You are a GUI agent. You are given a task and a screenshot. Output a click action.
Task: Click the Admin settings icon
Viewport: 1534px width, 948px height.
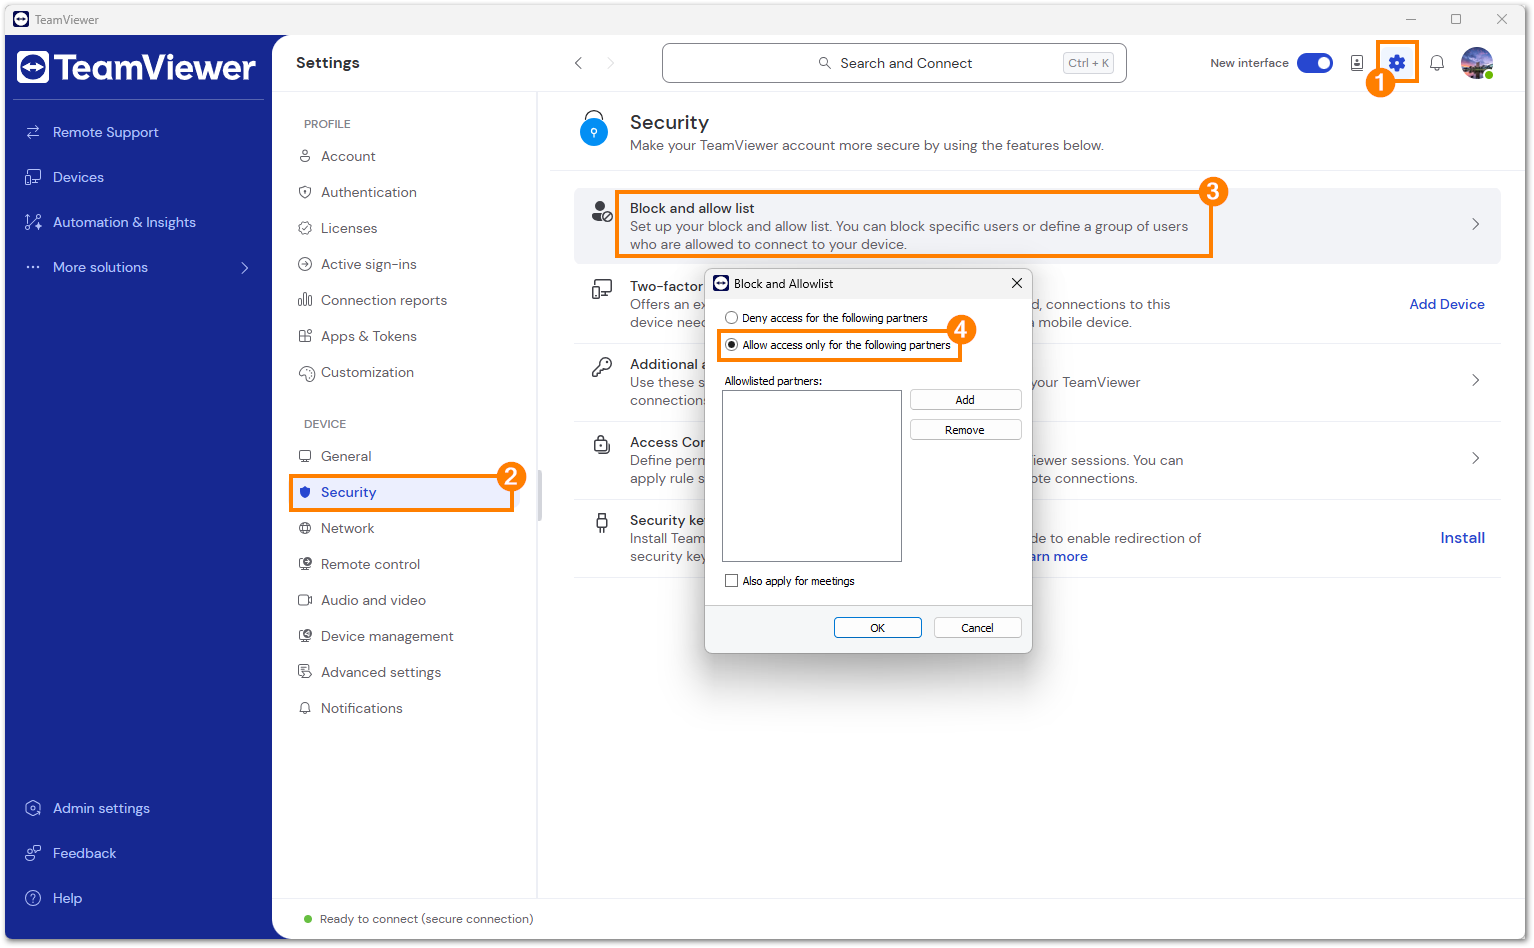coord(33,808)
